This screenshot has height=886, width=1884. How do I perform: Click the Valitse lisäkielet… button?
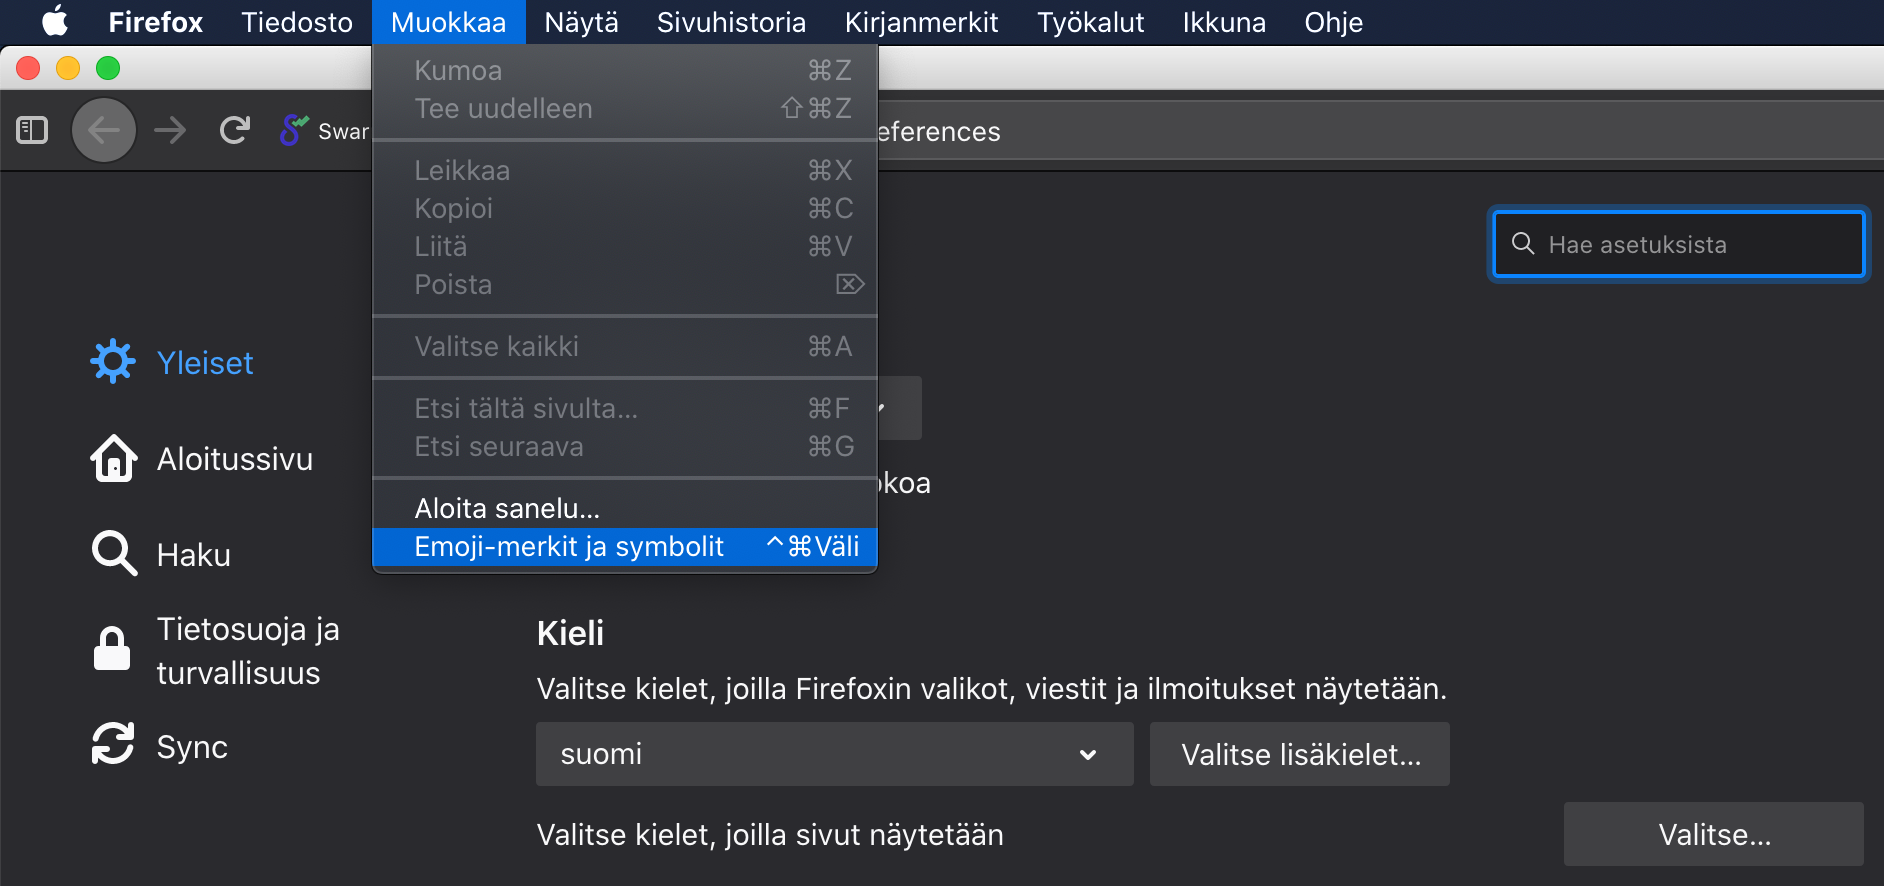point(1300,754)
